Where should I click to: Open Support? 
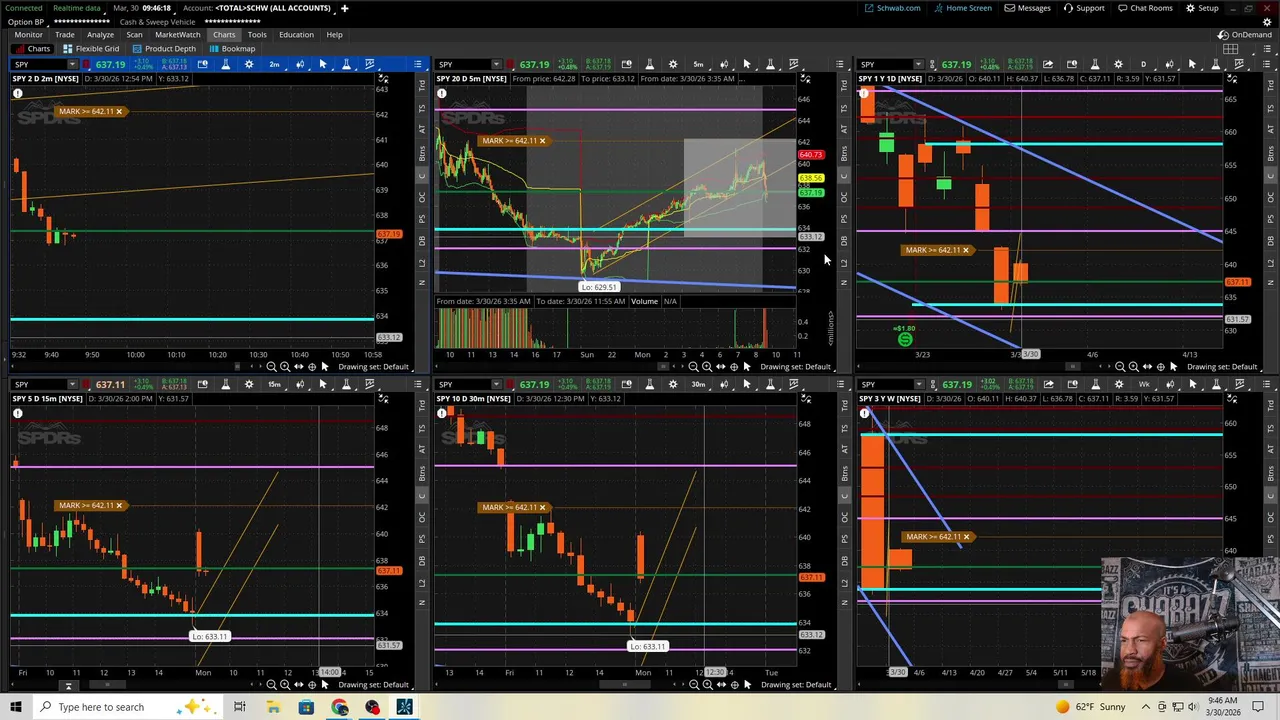coord(1084,8)
